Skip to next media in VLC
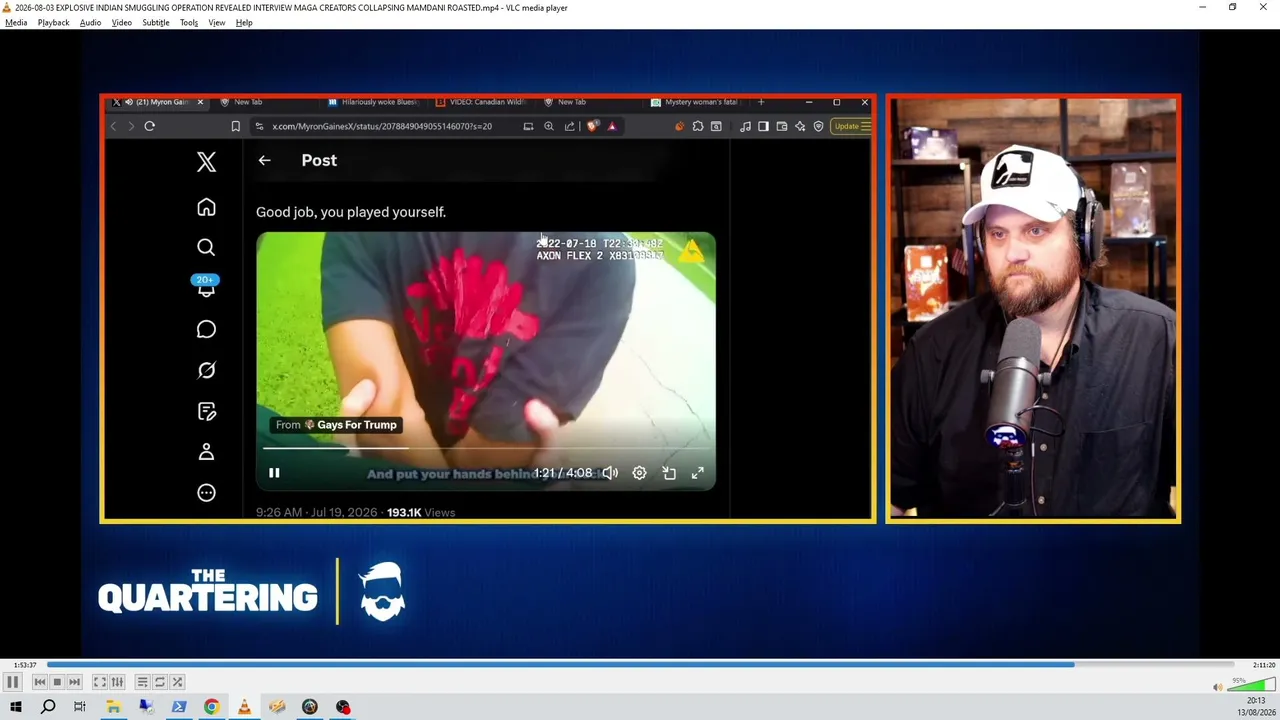Screen dimensions: 1280x720 pyautogui.click(x=74, y=682)
